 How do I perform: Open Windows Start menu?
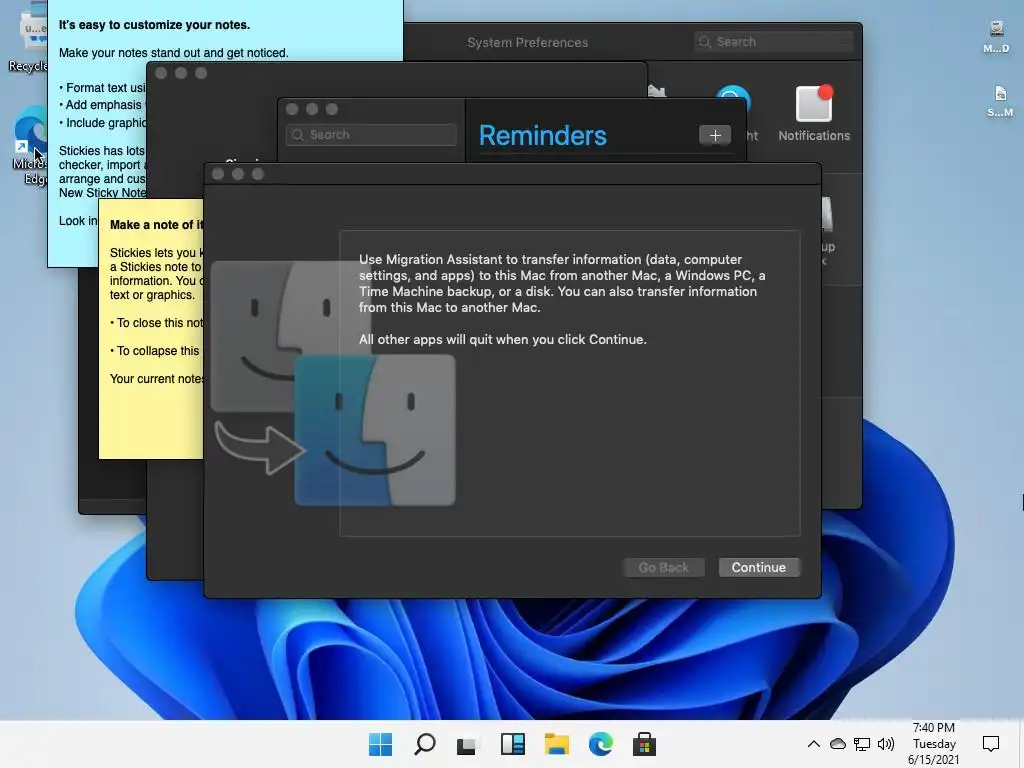pyautogui.click(x=380, y=744)
